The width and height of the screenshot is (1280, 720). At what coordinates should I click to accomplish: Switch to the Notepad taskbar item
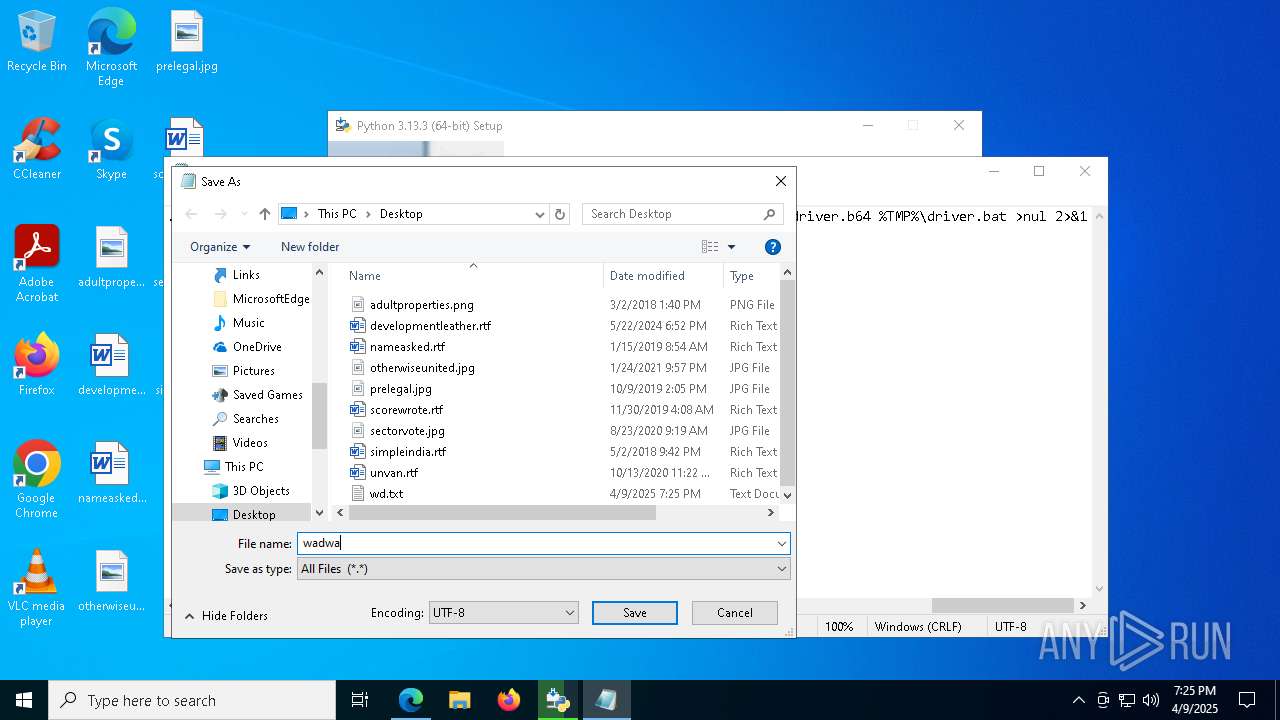pyautogui.click(x=606, y=700)
